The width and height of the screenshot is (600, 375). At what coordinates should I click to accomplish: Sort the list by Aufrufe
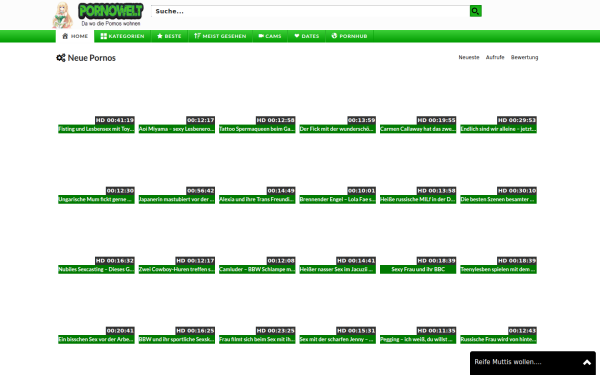(495, 57)
